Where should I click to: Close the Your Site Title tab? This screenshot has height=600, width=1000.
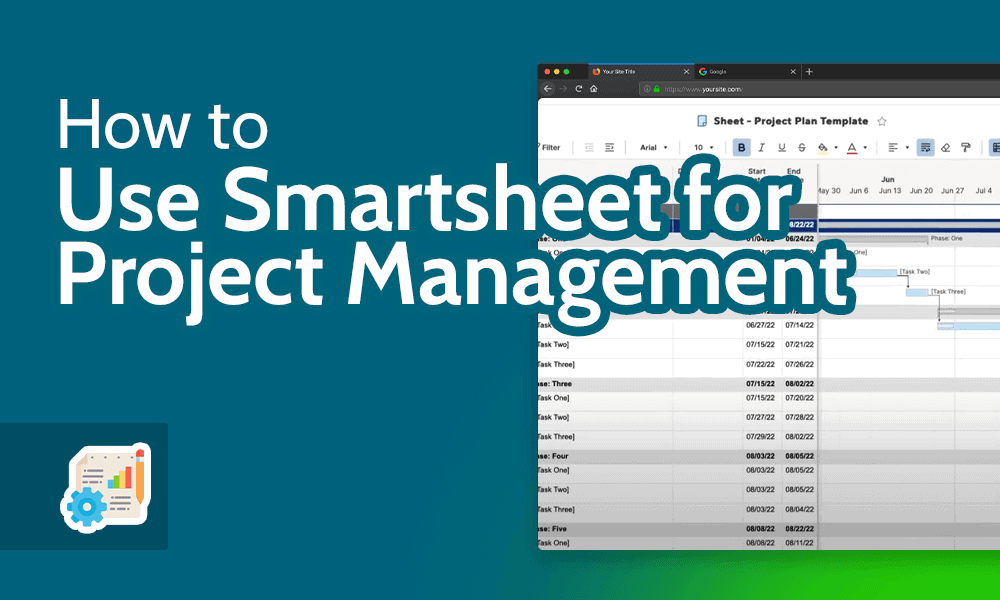(687, 71)
